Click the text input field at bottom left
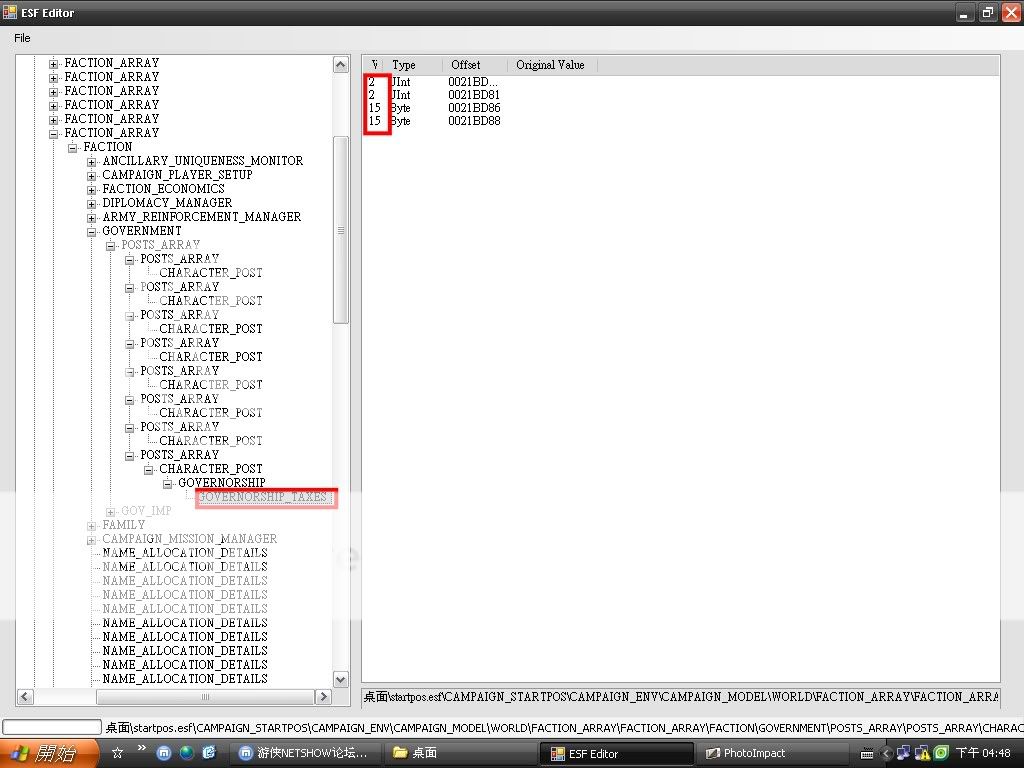The height and width of the screenshot is (768, 1024). tap(52, 727)
